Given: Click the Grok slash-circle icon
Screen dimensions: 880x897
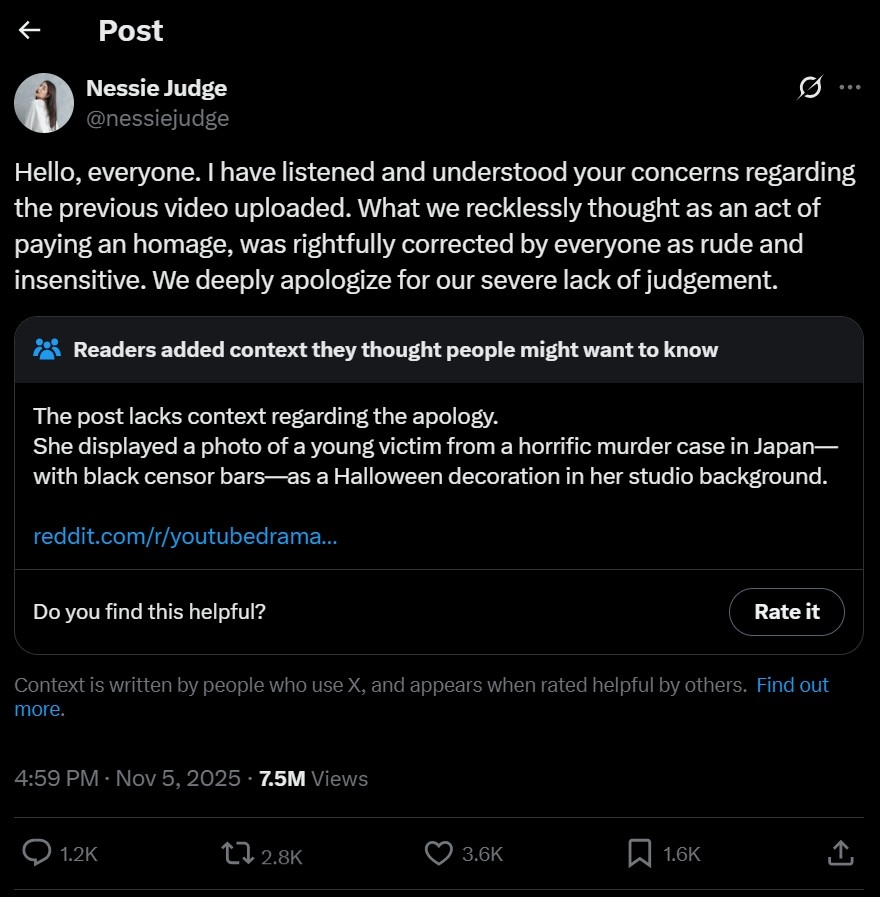Looking at the screenshot, I should coord(810,88).
